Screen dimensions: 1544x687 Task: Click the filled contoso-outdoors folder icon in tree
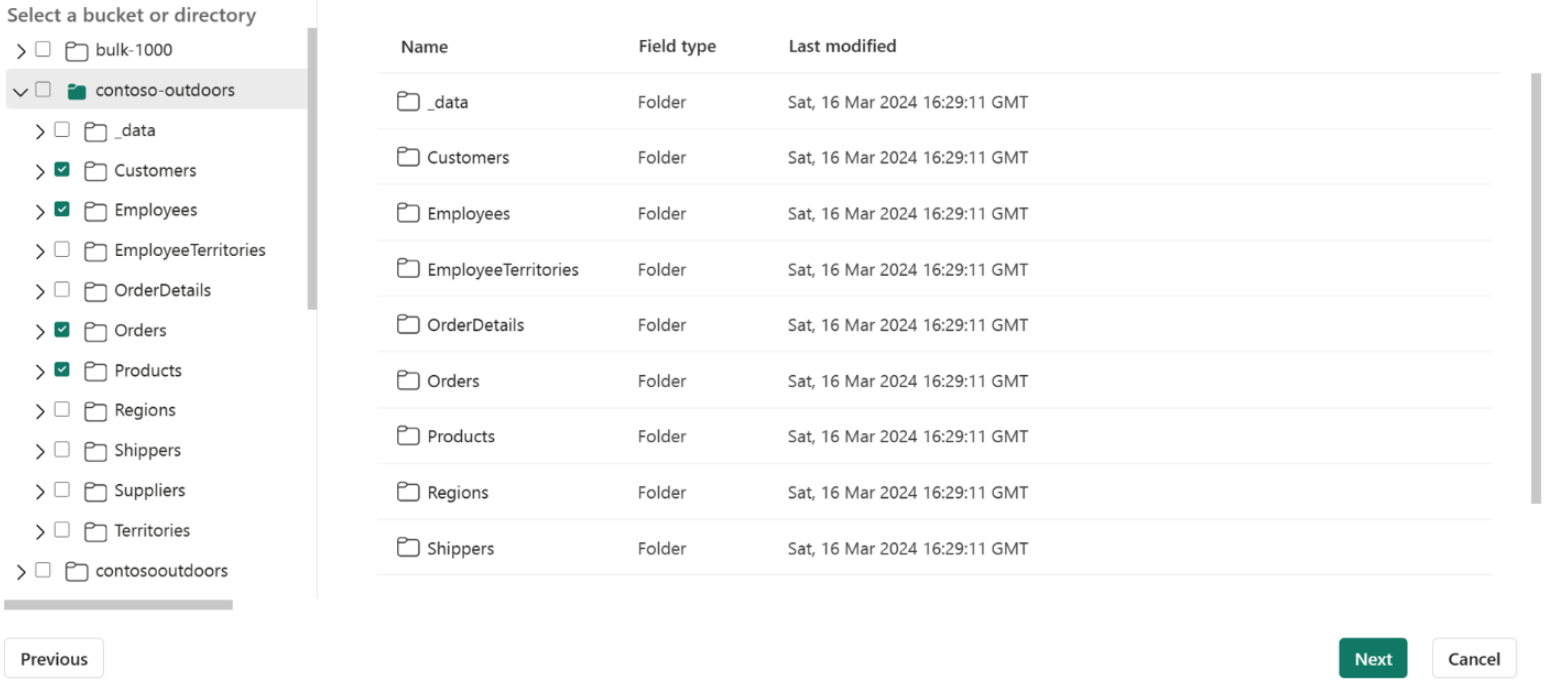point(76,91)
